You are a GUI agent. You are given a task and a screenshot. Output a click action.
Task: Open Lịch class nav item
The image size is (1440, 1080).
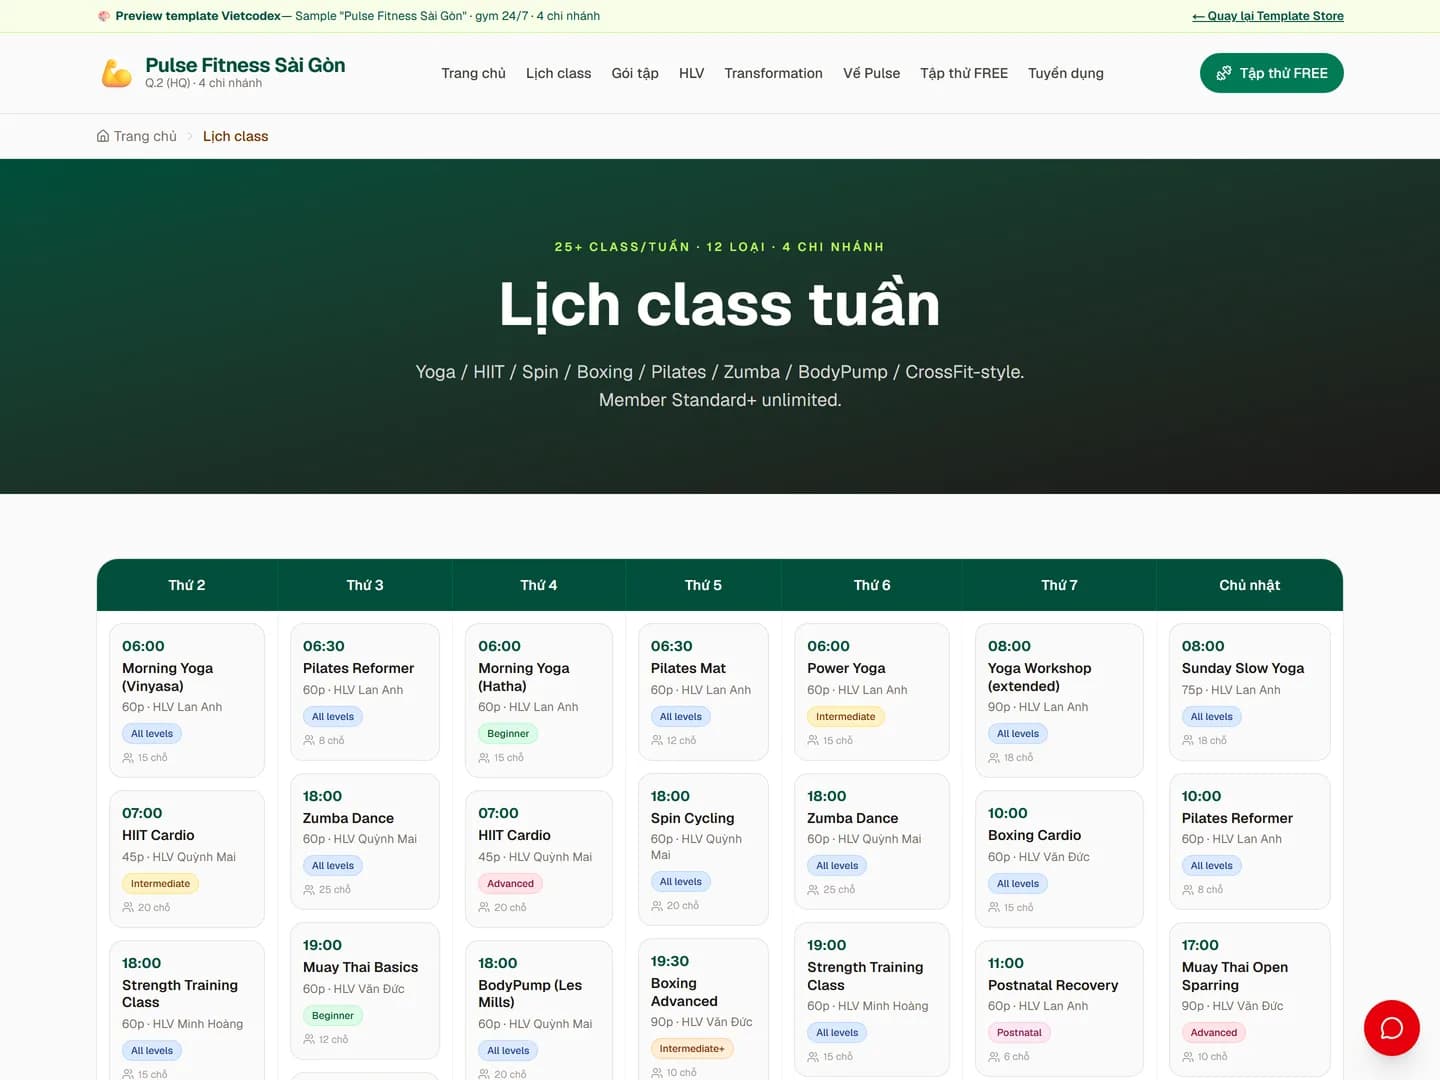[558, 73]
